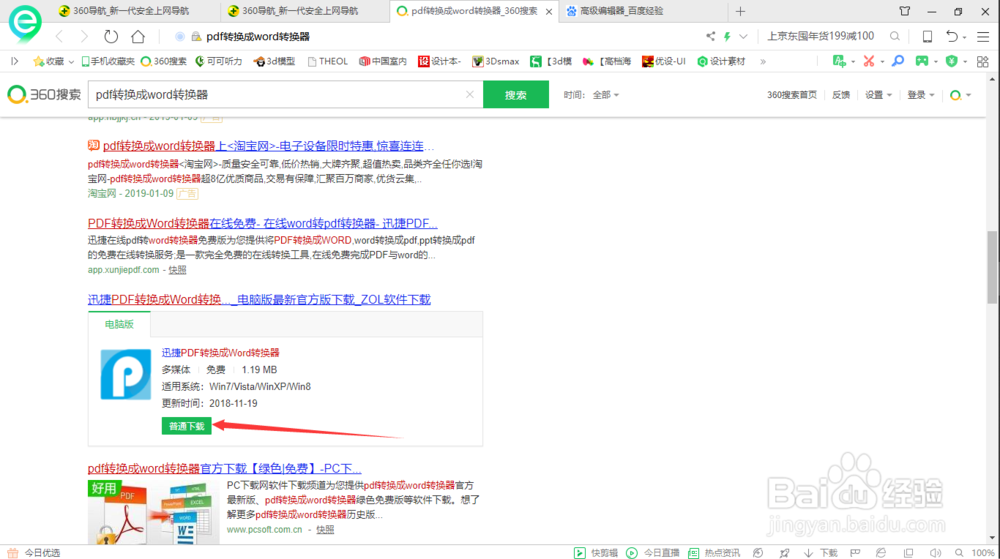Open 今日直播 in status bar
The width and height of the screenshot is (1000, 559).
point(653,553)
